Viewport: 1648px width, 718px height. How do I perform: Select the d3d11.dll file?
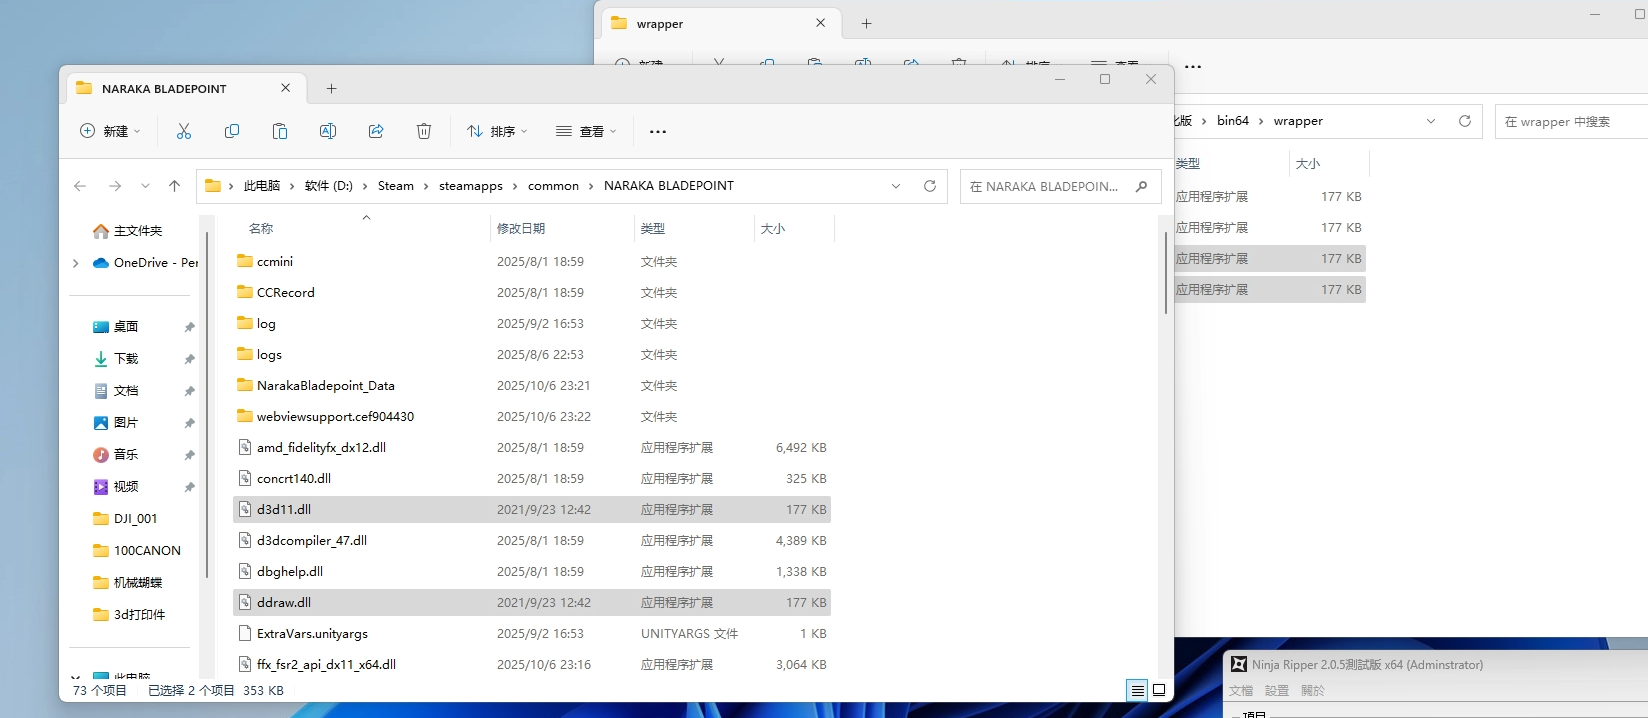point(532,510)
